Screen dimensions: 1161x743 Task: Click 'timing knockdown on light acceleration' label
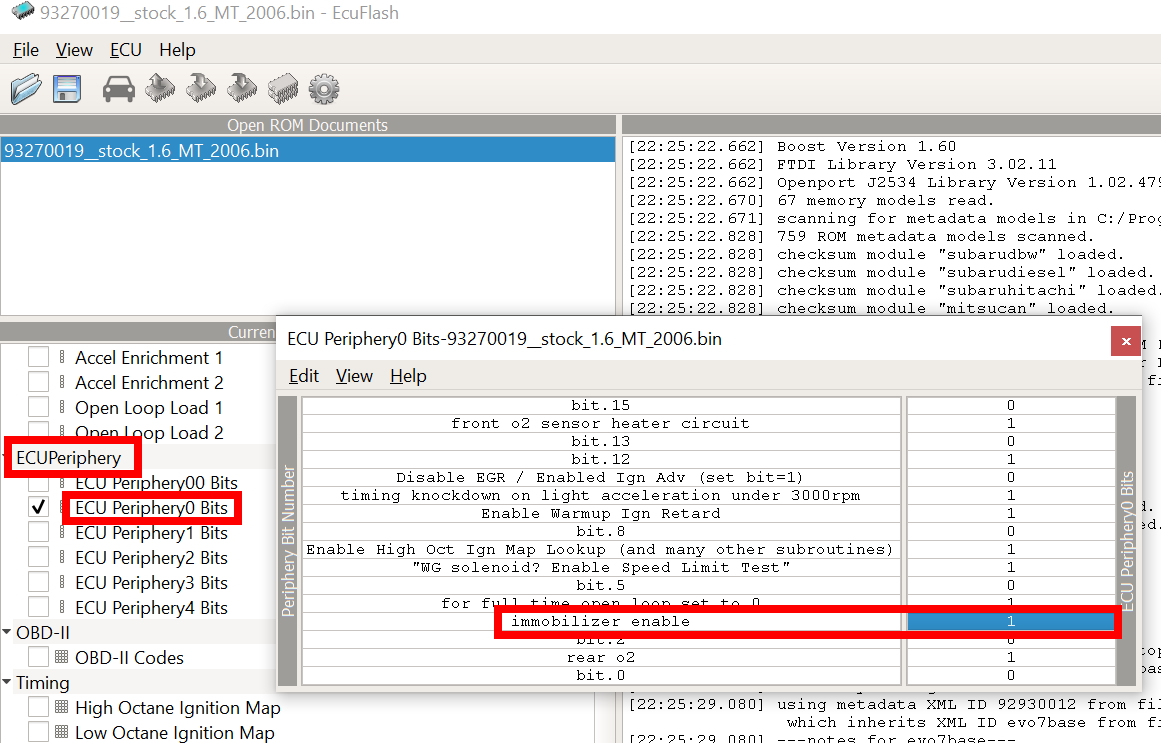point(600,496)
